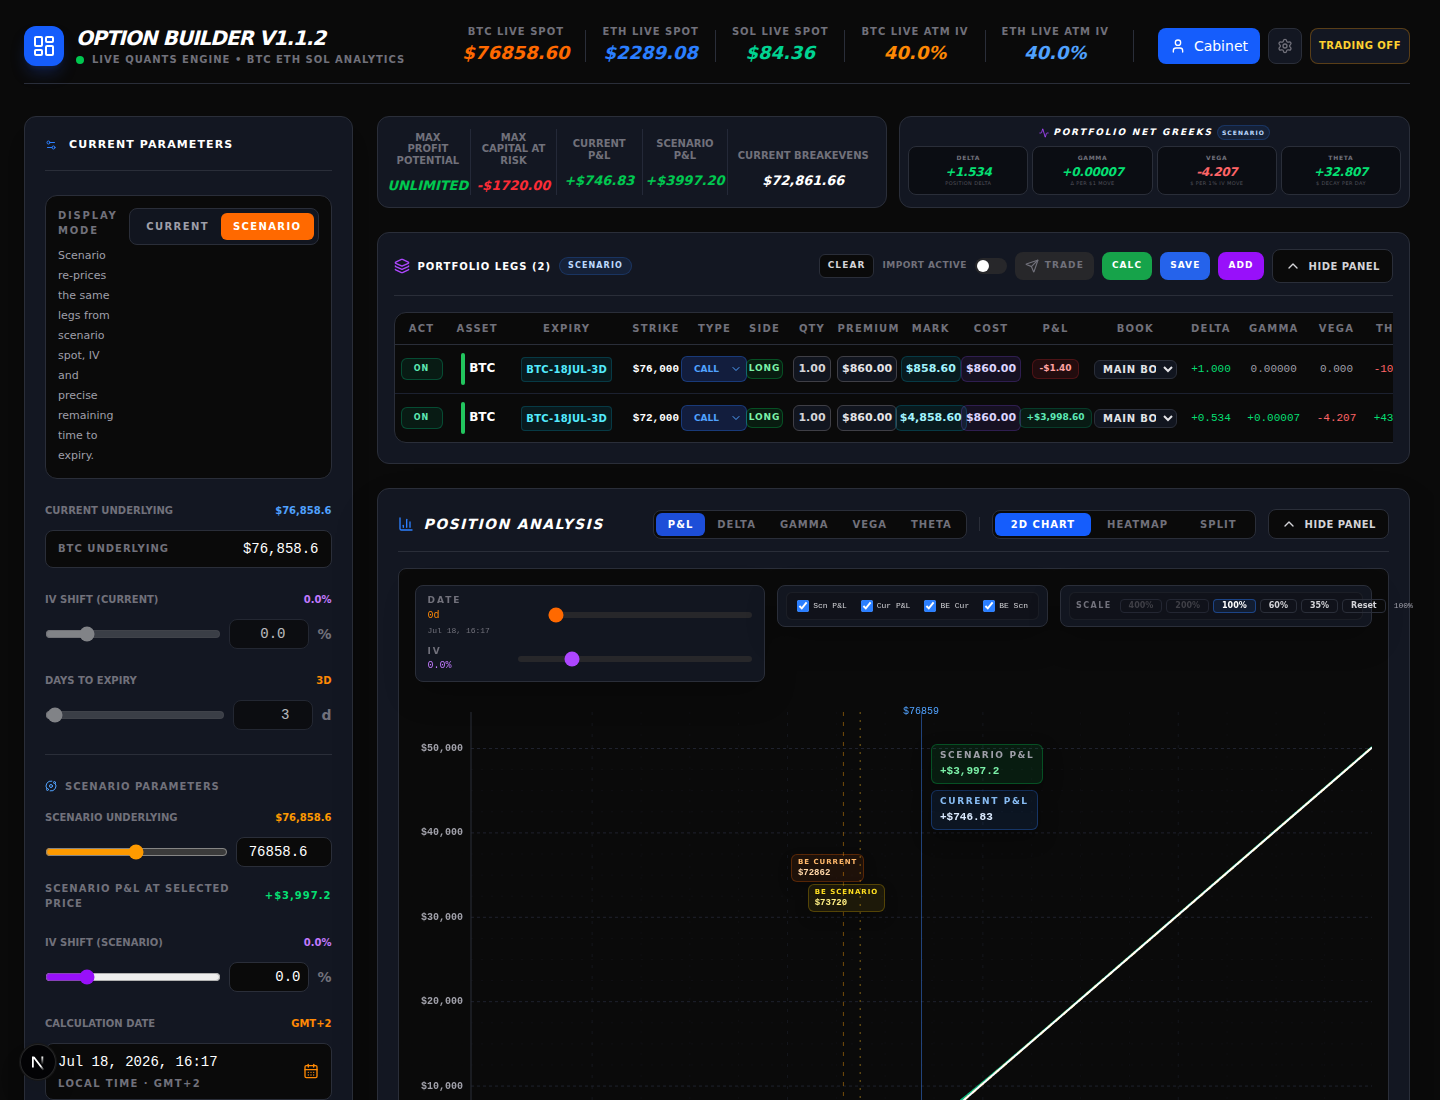Image resolution: width=1440 pixels, height=1100 pixels.
Task: Toggle LONG side on 76,000 strike leg
Action: 764,369
